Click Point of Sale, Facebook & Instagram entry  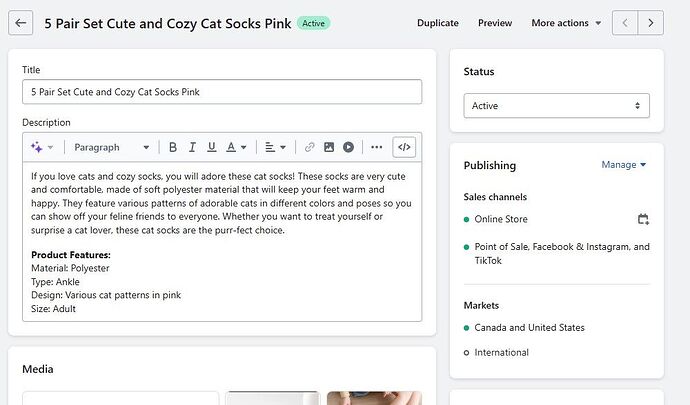tap(562, 254)
